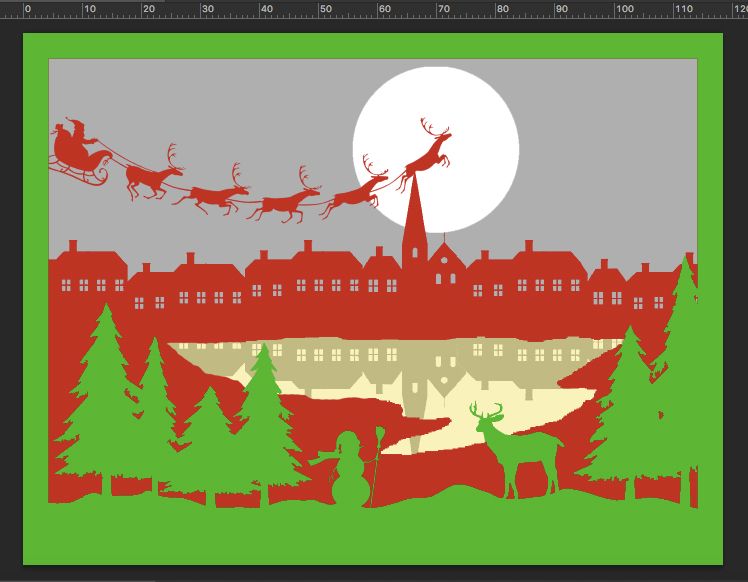748x582 pixels.
Task: Click Santa's sleigh silhouette
Action: tap(80, 152)
